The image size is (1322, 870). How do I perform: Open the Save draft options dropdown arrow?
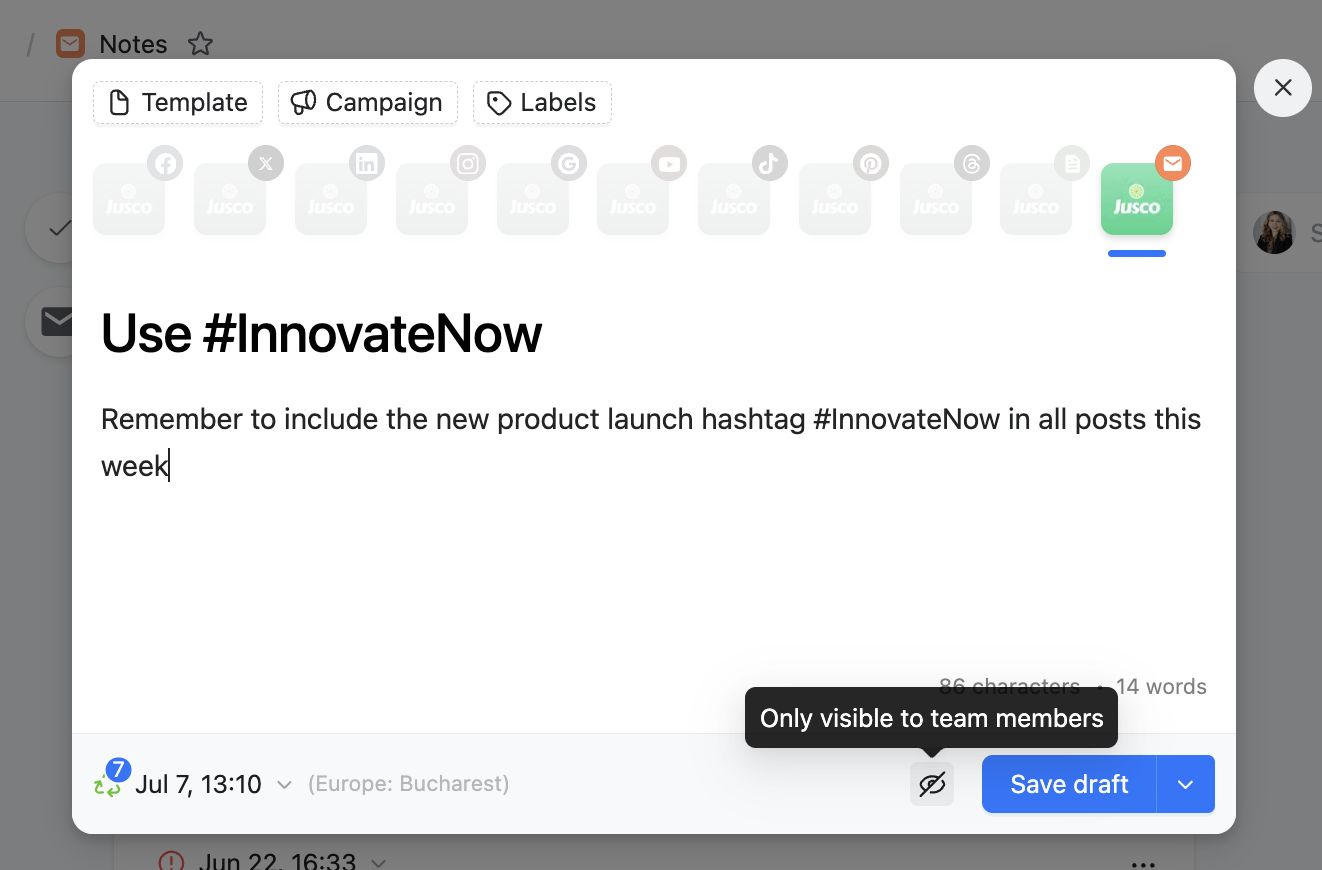click(x=1186, y=785)
